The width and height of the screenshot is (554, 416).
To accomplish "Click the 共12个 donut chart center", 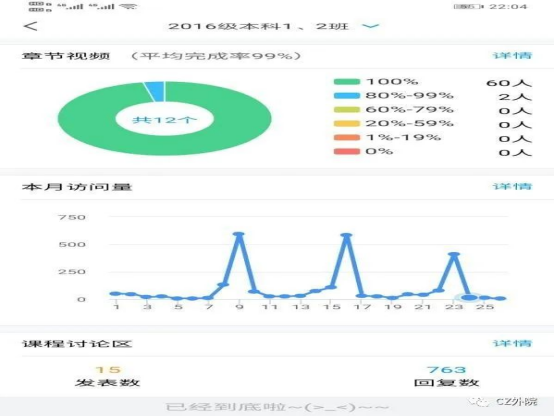I will pyautogui.click(x=165, y=119).
